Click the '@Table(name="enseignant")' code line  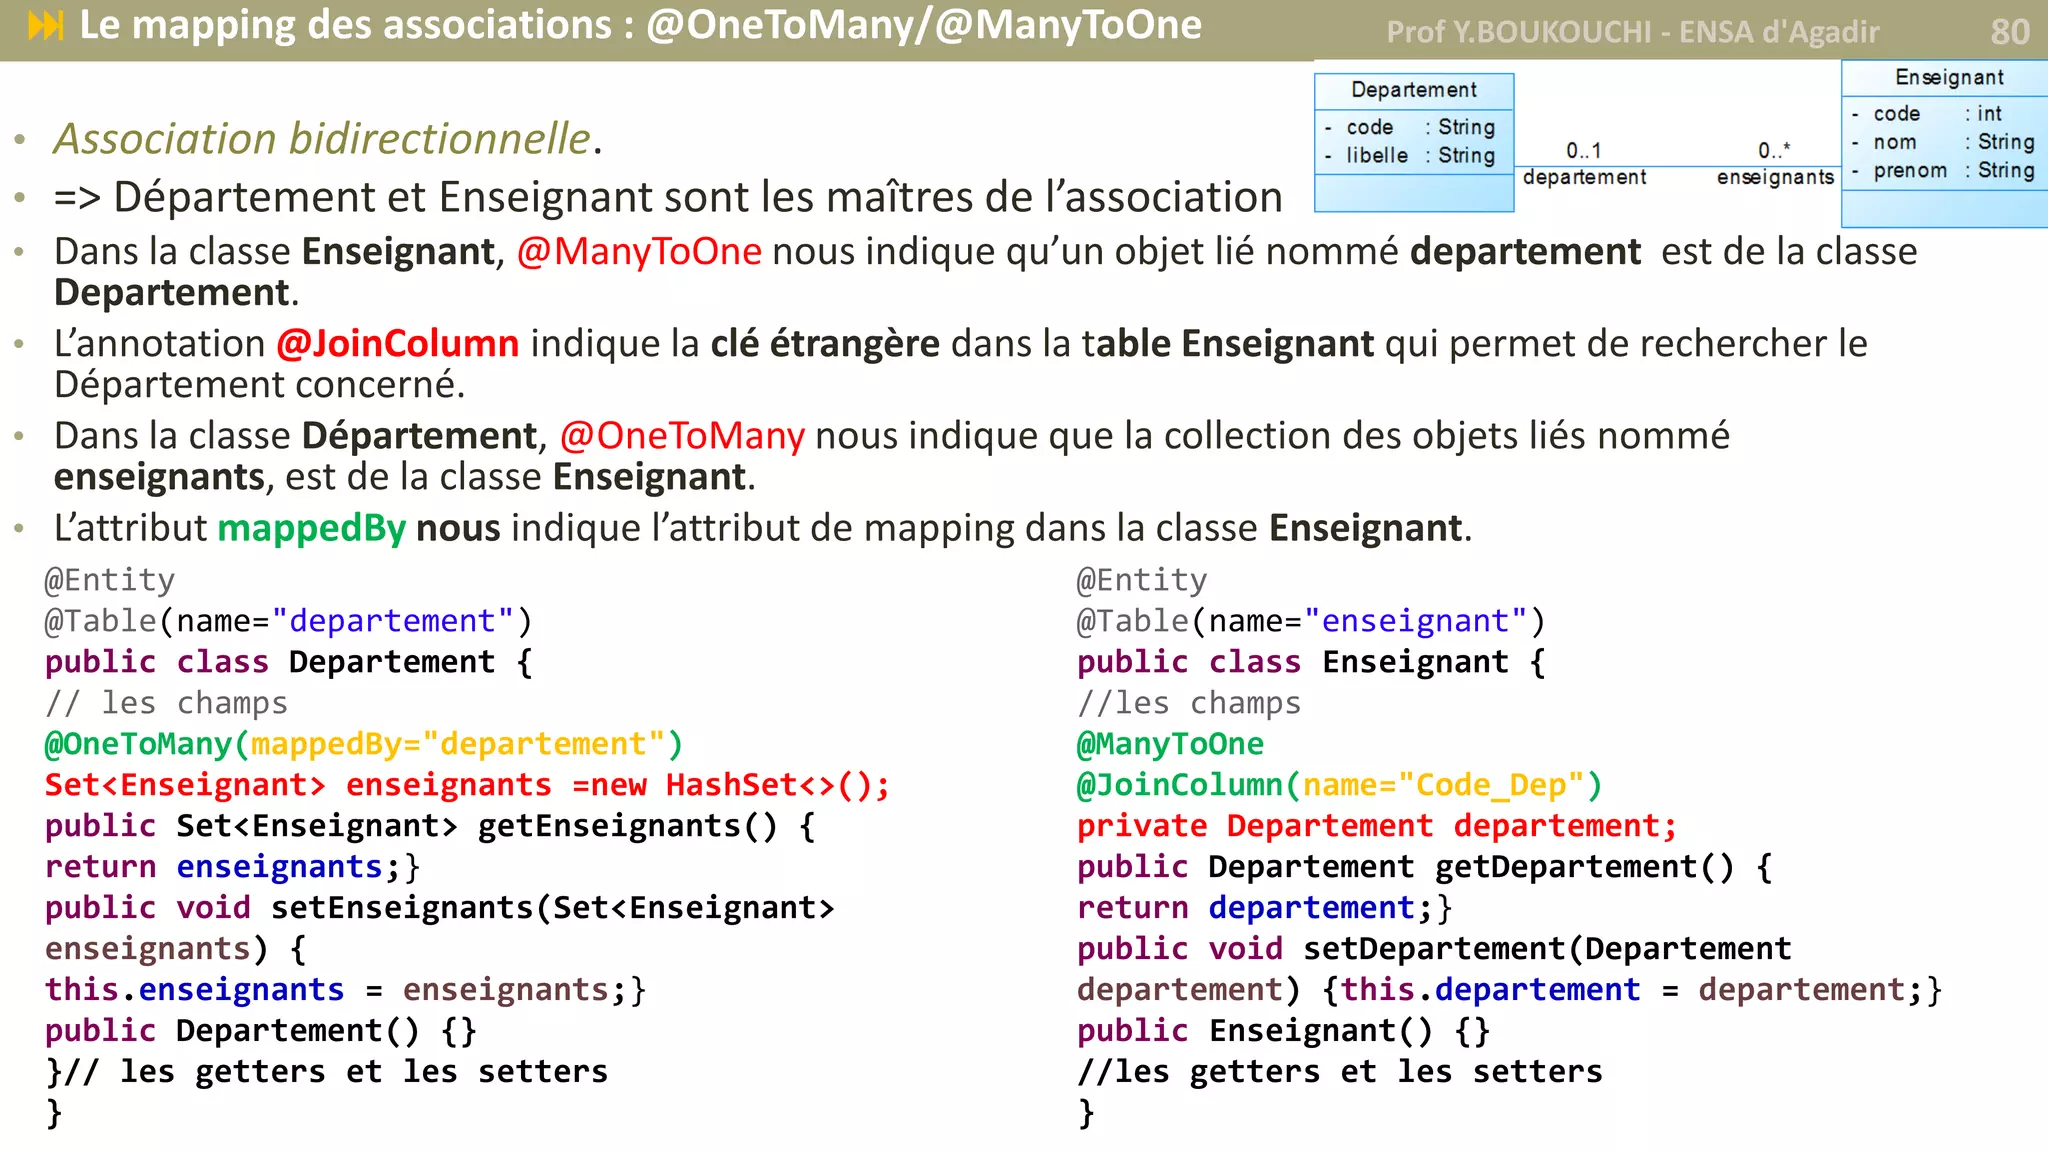click(1311, 621)
